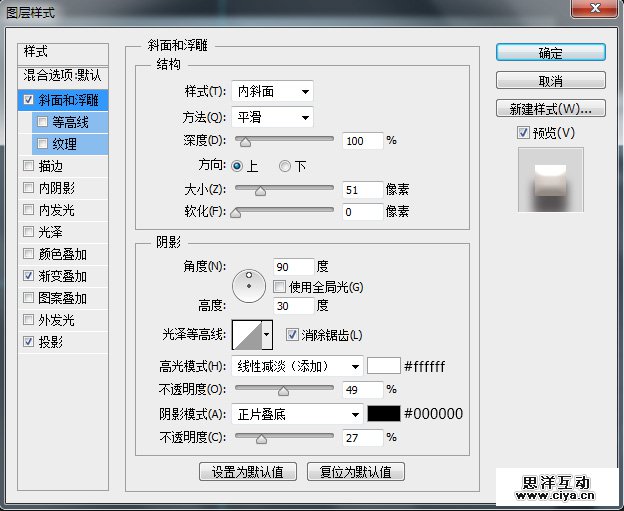Open 样式(T) dropdown showing 内斜面
The height and width of the screenshot is (511, 624).
click(272, 92)
